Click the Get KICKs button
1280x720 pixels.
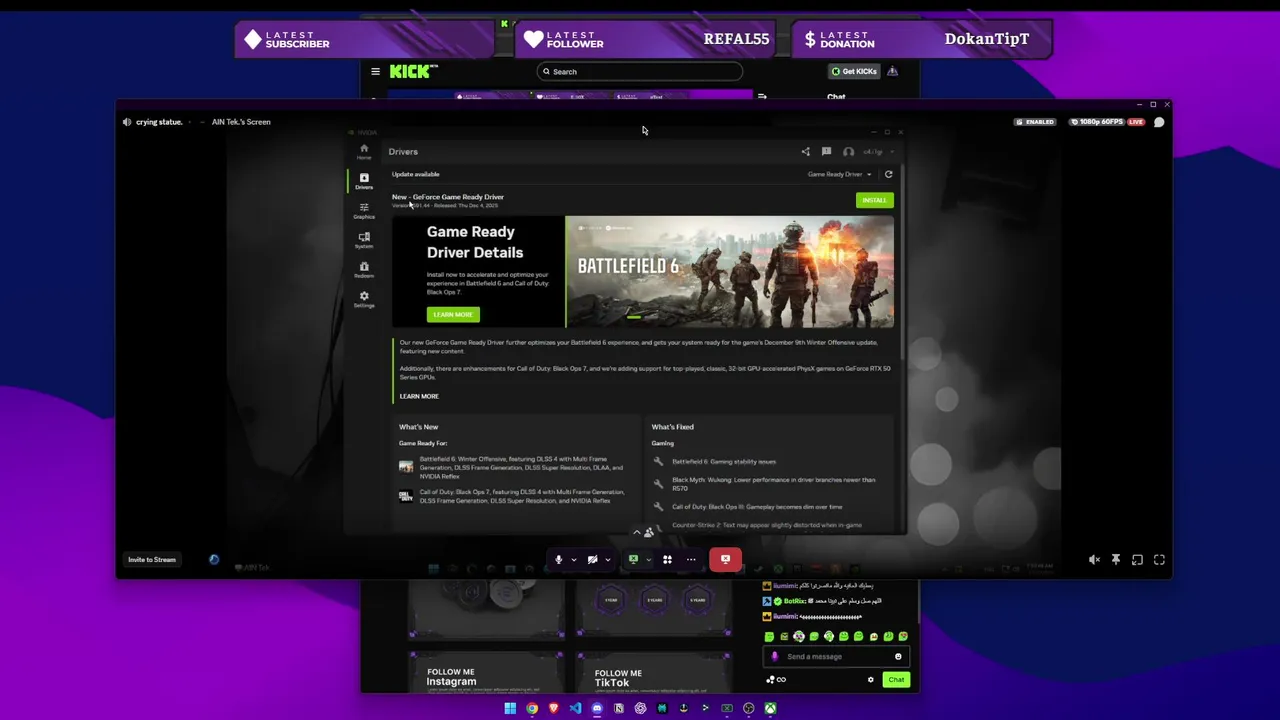[x=854, y=71]
